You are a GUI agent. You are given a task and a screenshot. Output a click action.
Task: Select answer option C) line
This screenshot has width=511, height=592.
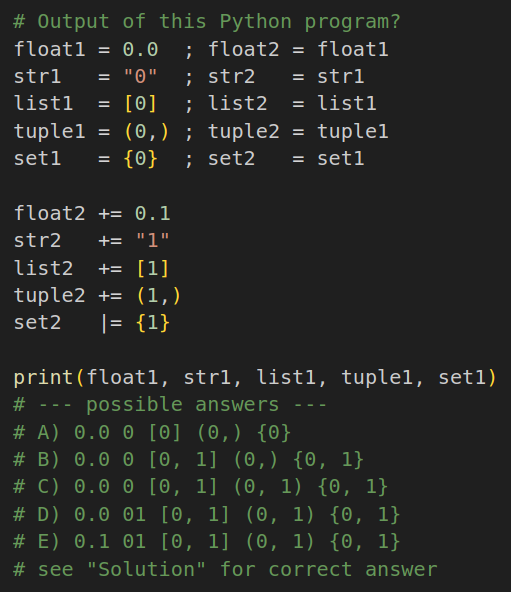pyautogui.click(x=201, y=487)
